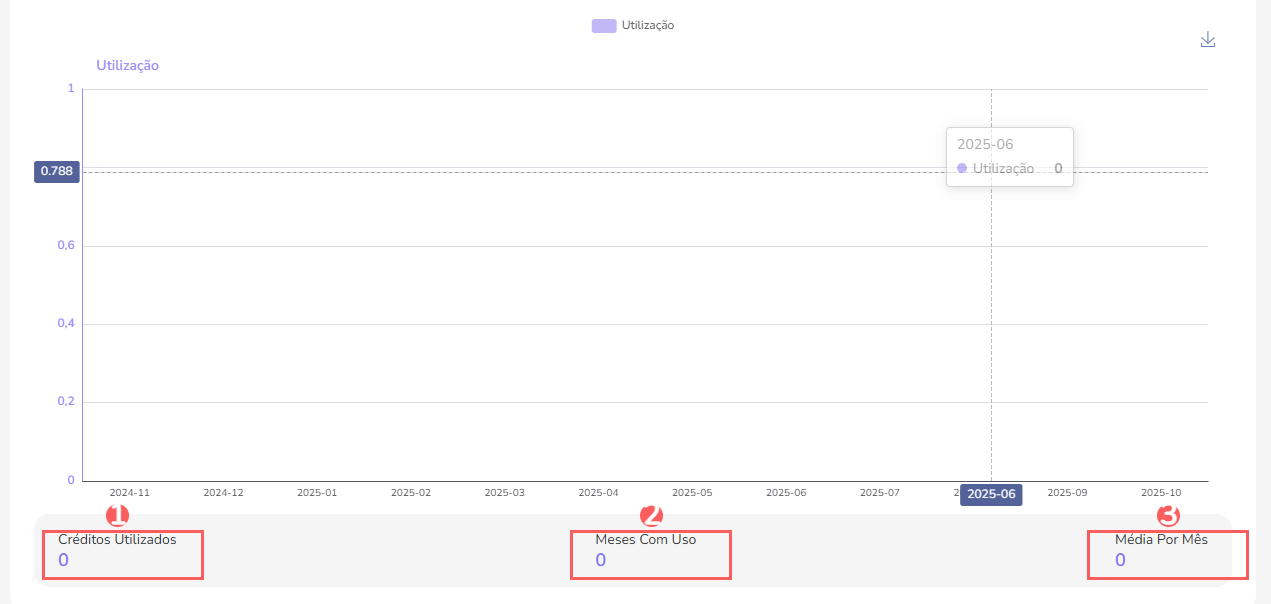Select the 2025-05 x-axis label
This screenshot has width=1271, height=604.
(692, 493)
